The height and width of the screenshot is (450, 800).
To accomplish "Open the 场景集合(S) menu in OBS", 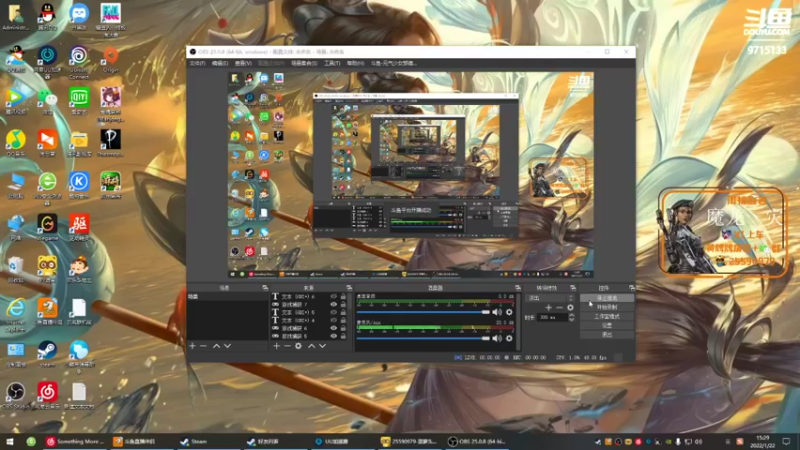I will [304, 63].
